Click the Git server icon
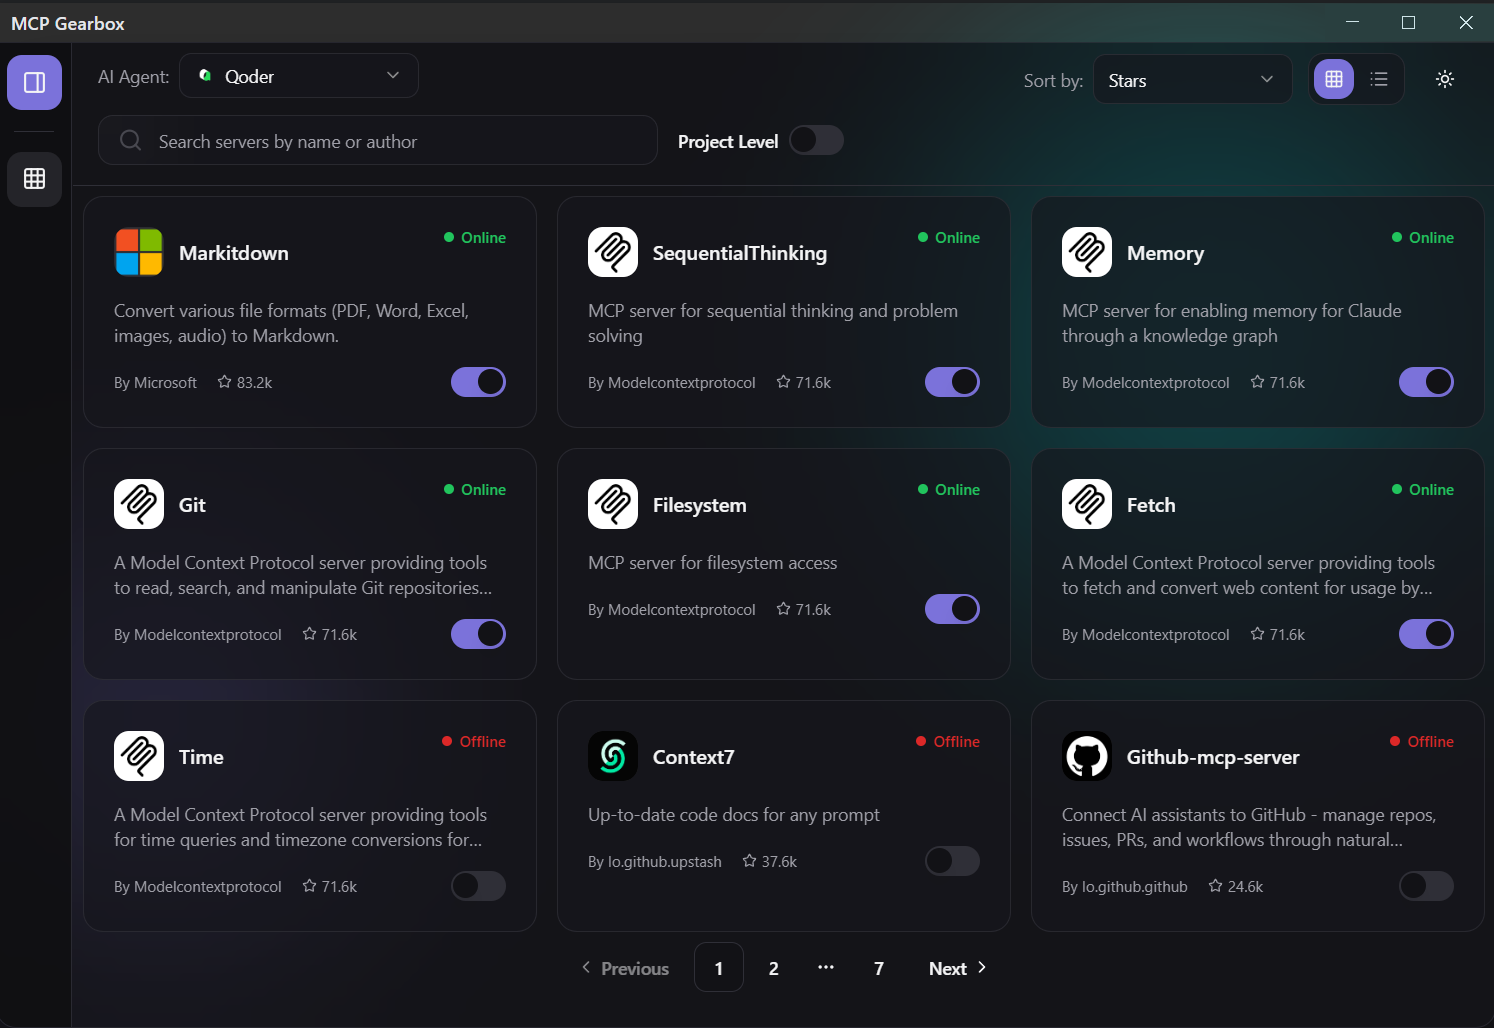 coord(139,504)
